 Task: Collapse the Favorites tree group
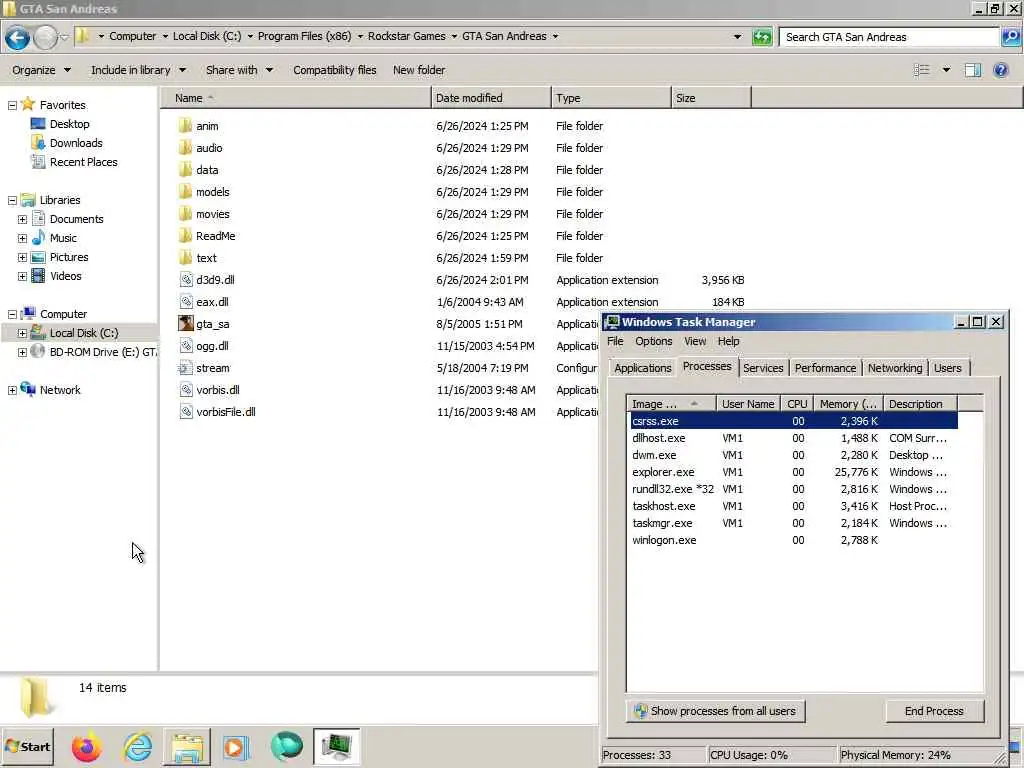point(12,105)
